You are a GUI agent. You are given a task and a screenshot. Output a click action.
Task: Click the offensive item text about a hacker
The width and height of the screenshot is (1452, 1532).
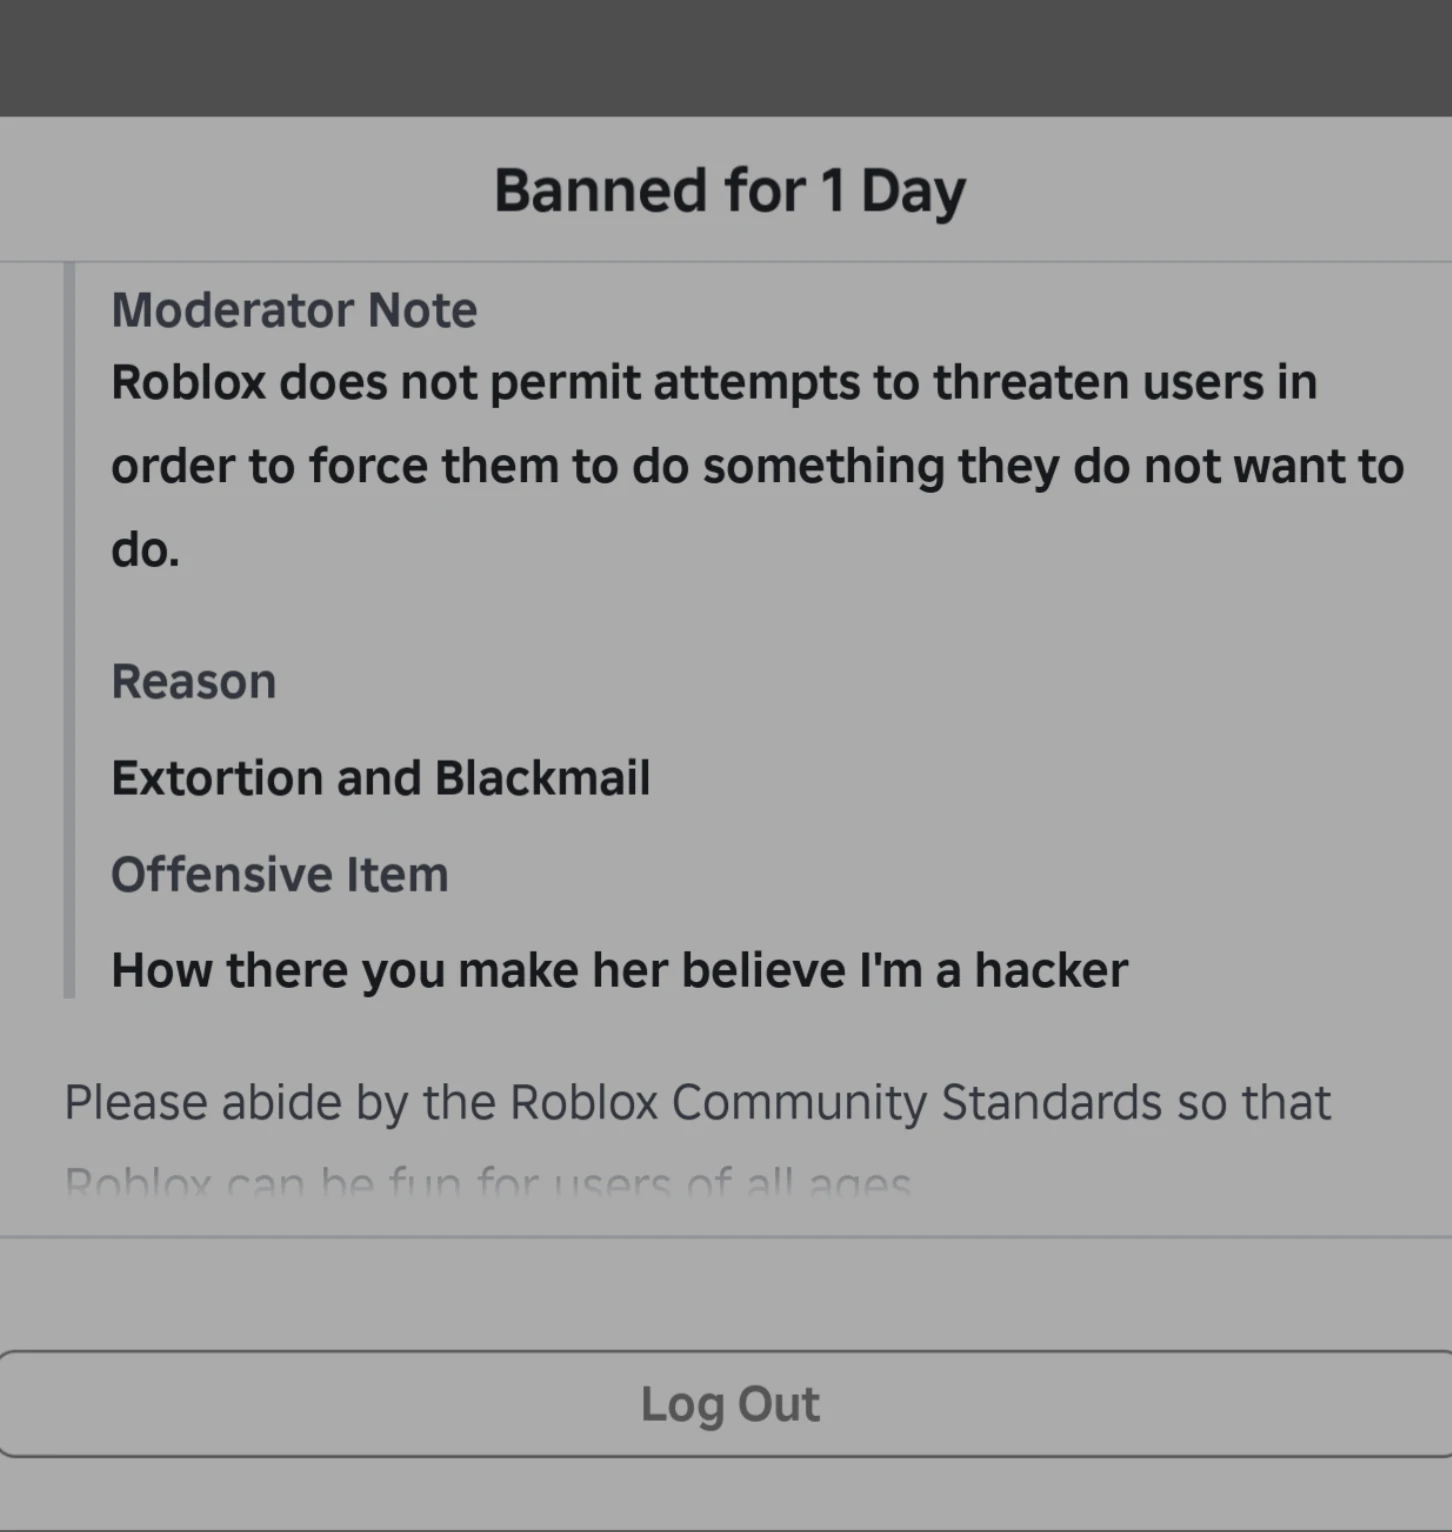(x=620, y=970)
